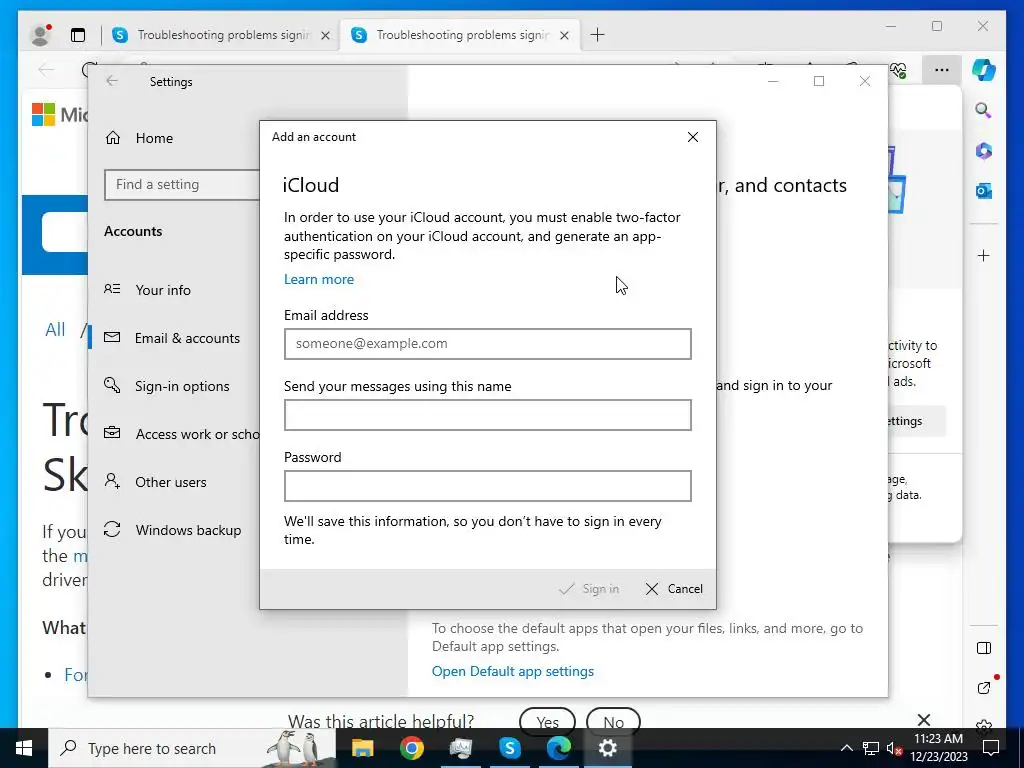Launch Google Chrome from taskbar
Screen dimensions: 1024x768
pos(411,748)
